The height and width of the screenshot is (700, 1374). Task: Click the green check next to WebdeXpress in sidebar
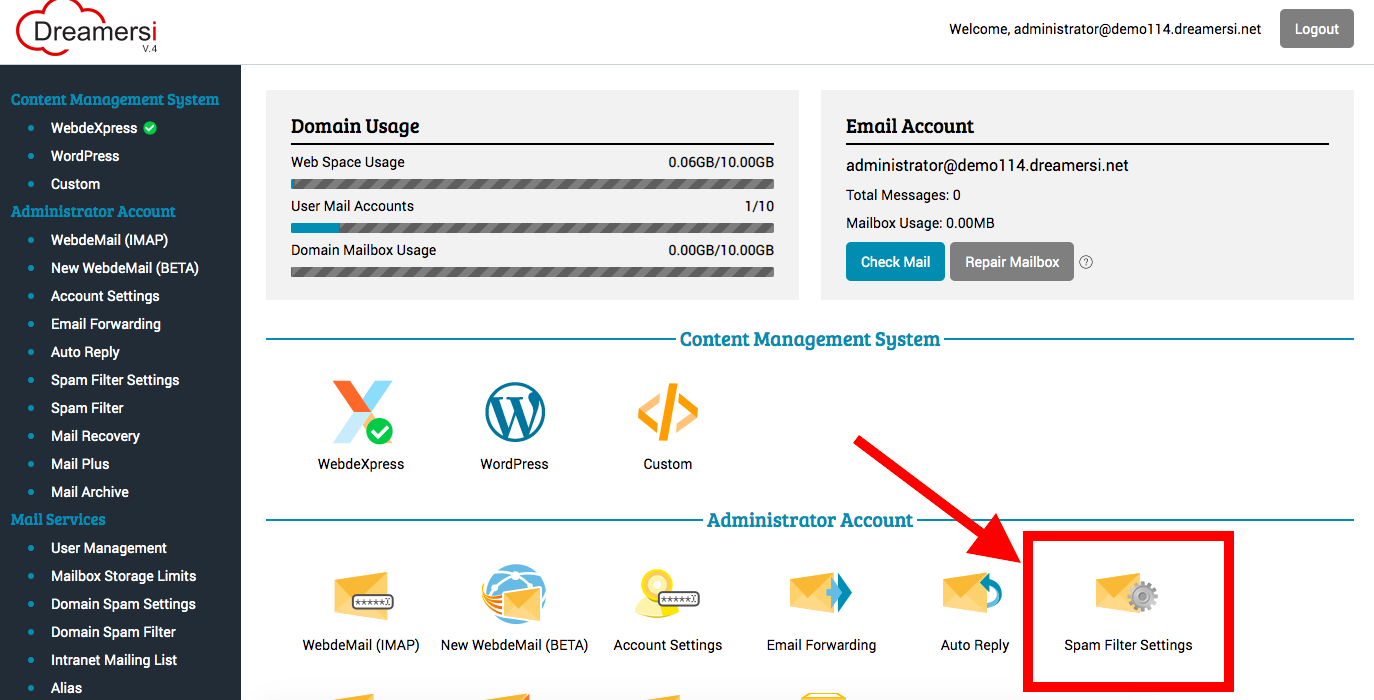(x=150, y=128)
